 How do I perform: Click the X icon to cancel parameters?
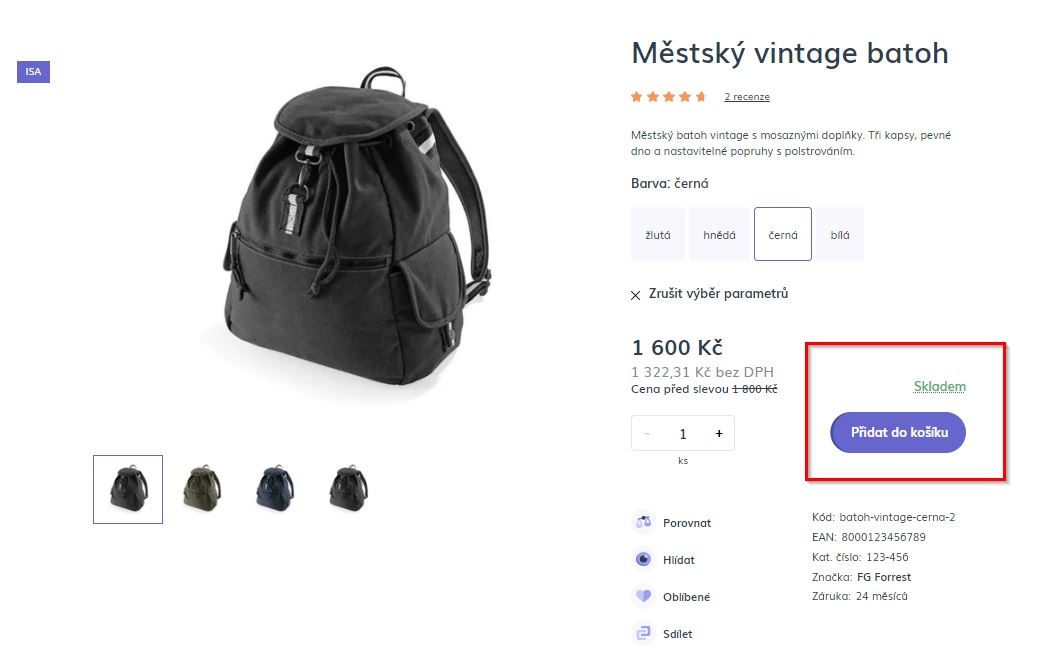[x=636, y=295]
